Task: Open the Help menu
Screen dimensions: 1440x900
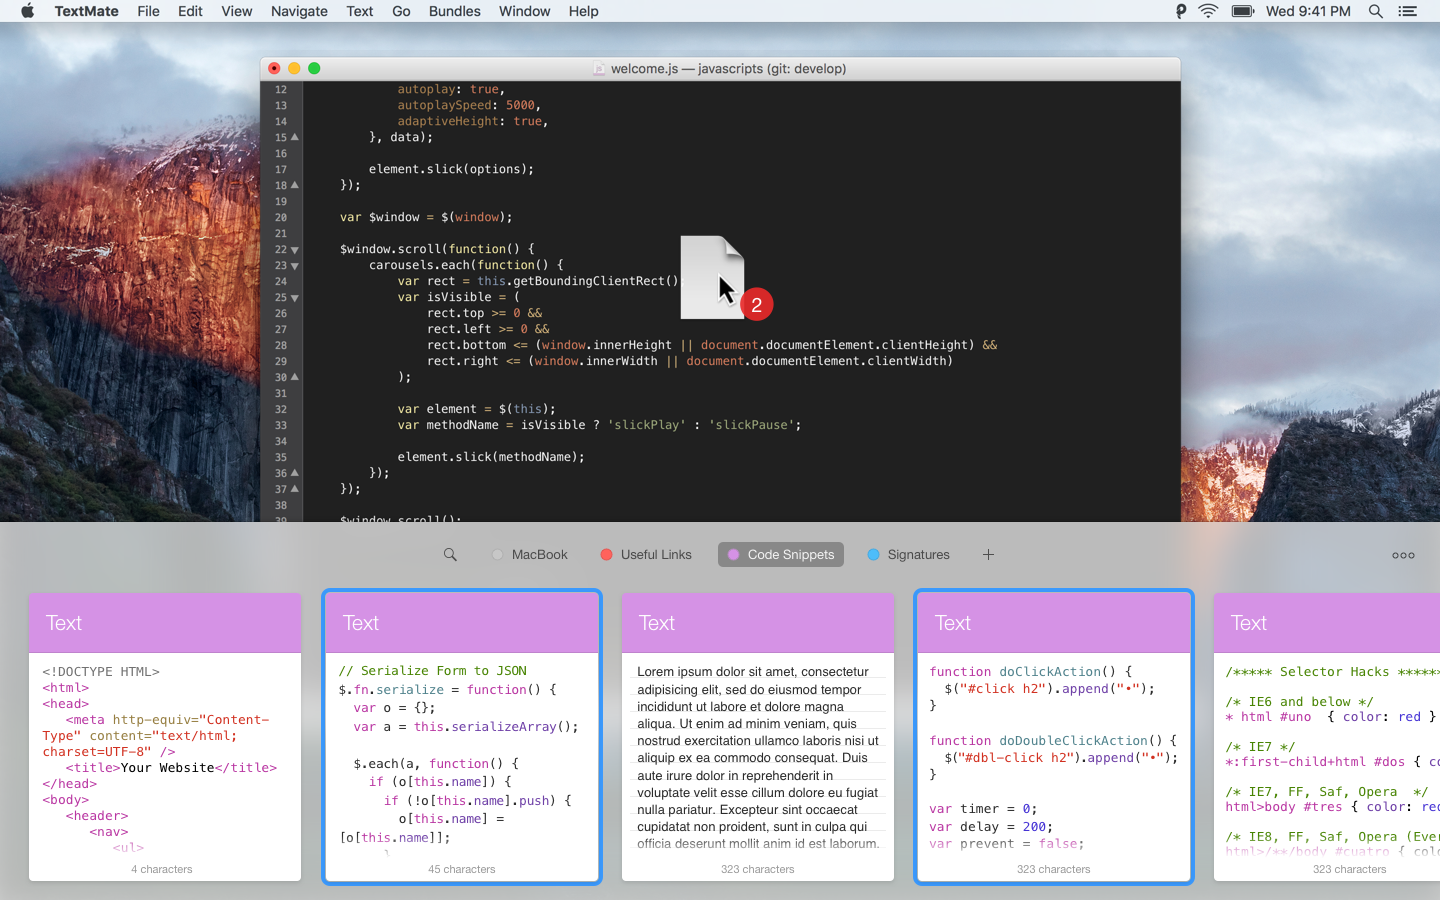Action: (x=583, y=11)
